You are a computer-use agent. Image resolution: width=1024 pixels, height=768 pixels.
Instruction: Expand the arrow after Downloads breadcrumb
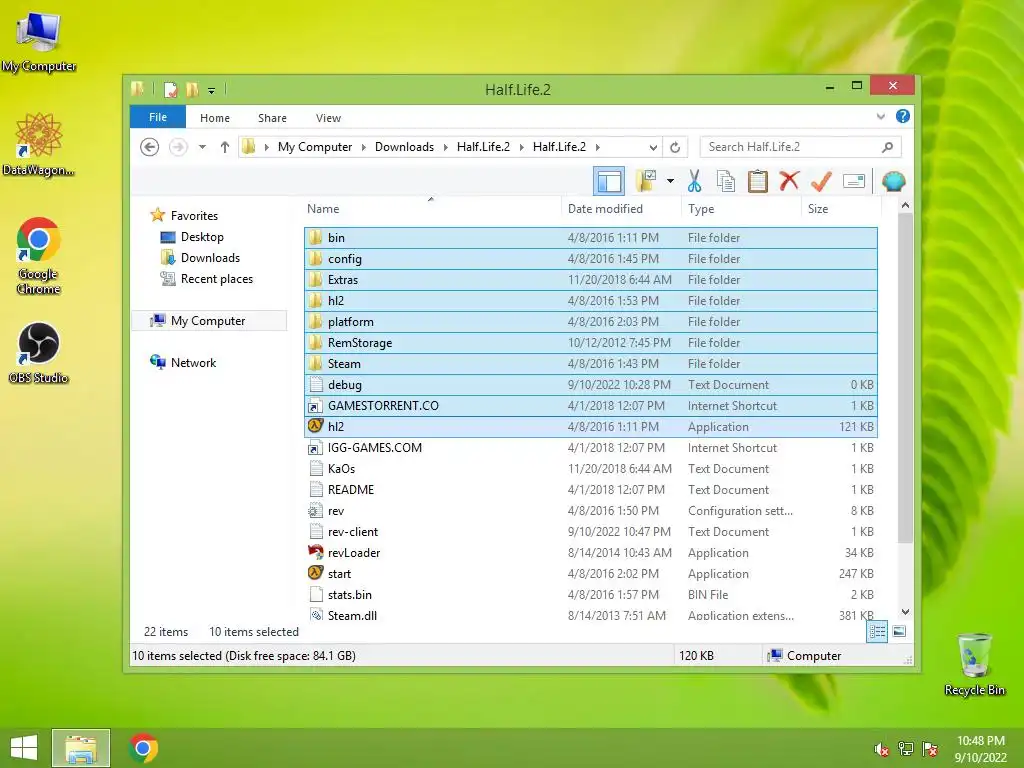pyautogui.click(x=445, y=147)
